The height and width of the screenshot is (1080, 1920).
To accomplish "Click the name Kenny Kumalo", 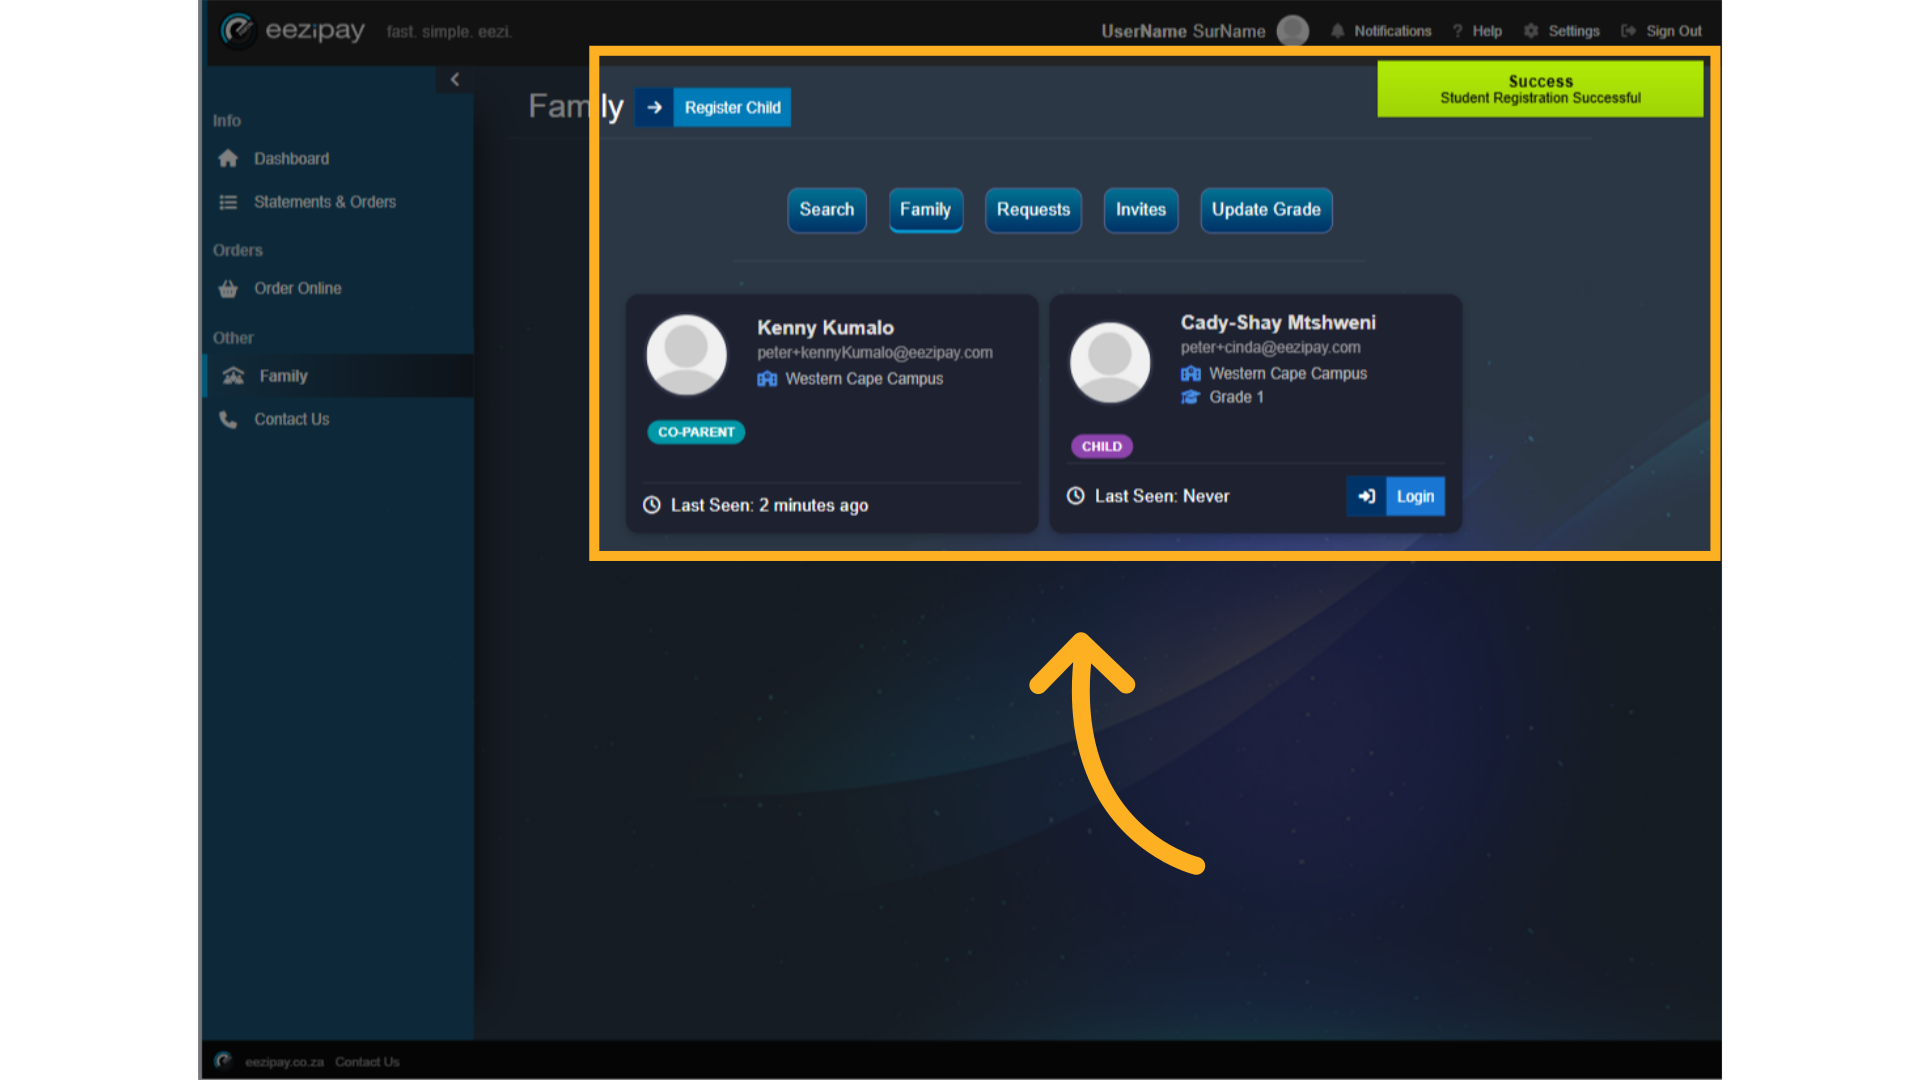I will (x=825, y=328).
